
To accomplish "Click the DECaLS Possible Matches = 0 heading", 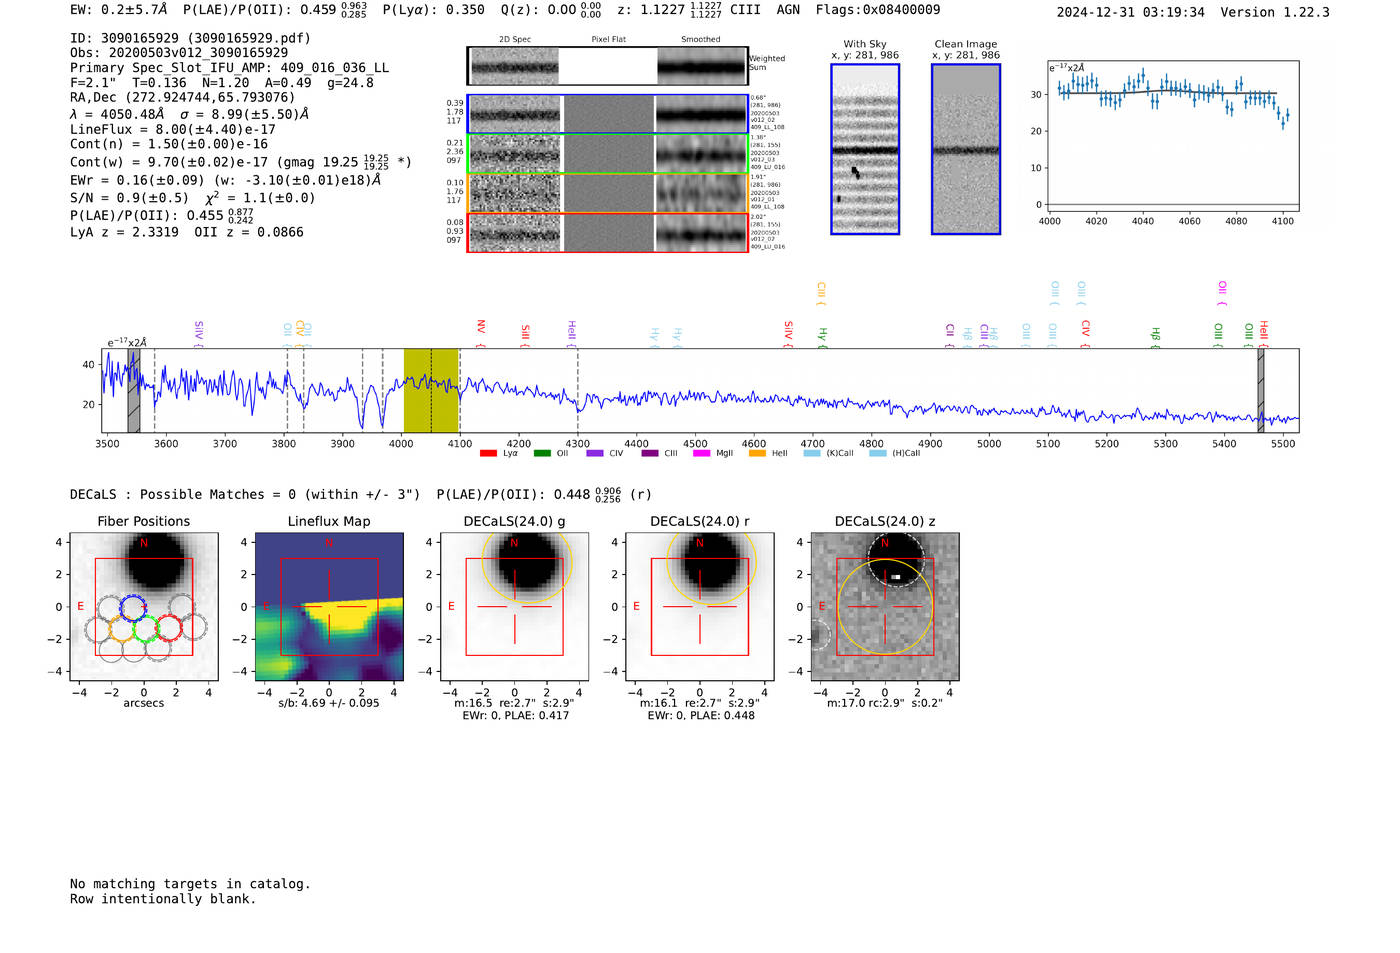I will tap(245, 494).
